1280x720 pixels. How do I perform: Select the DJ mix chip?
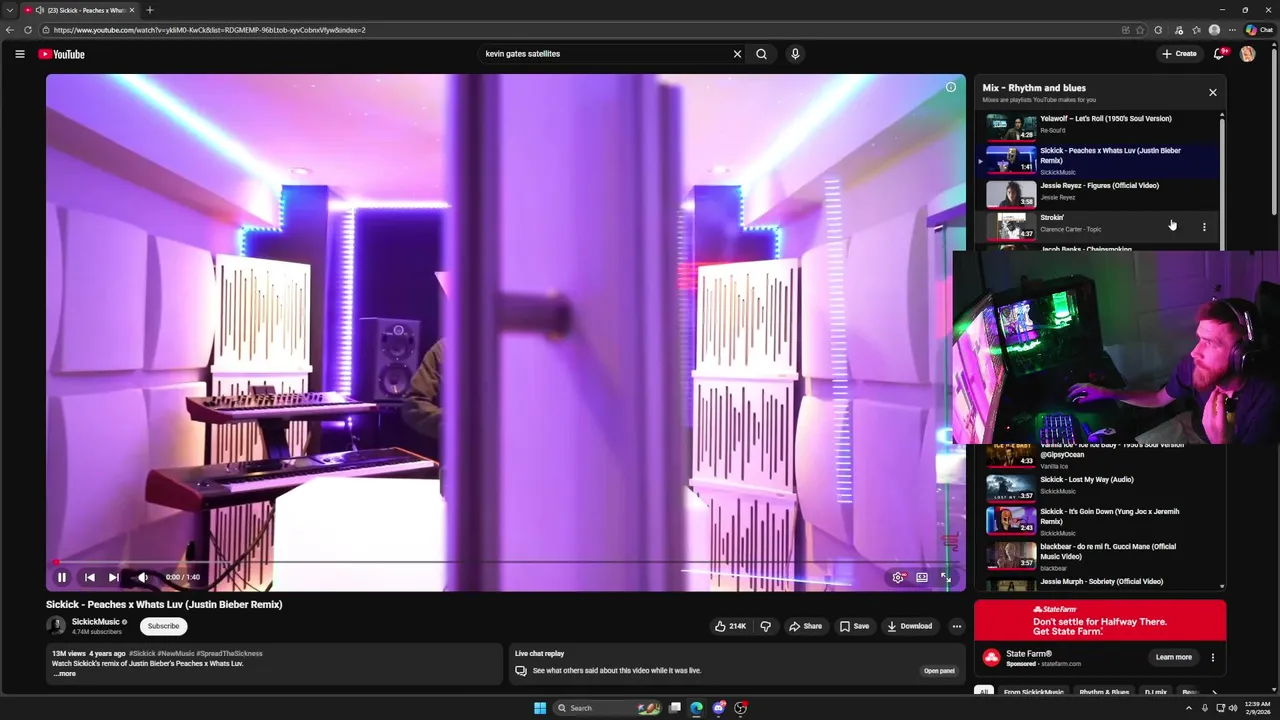[1156, 692]
